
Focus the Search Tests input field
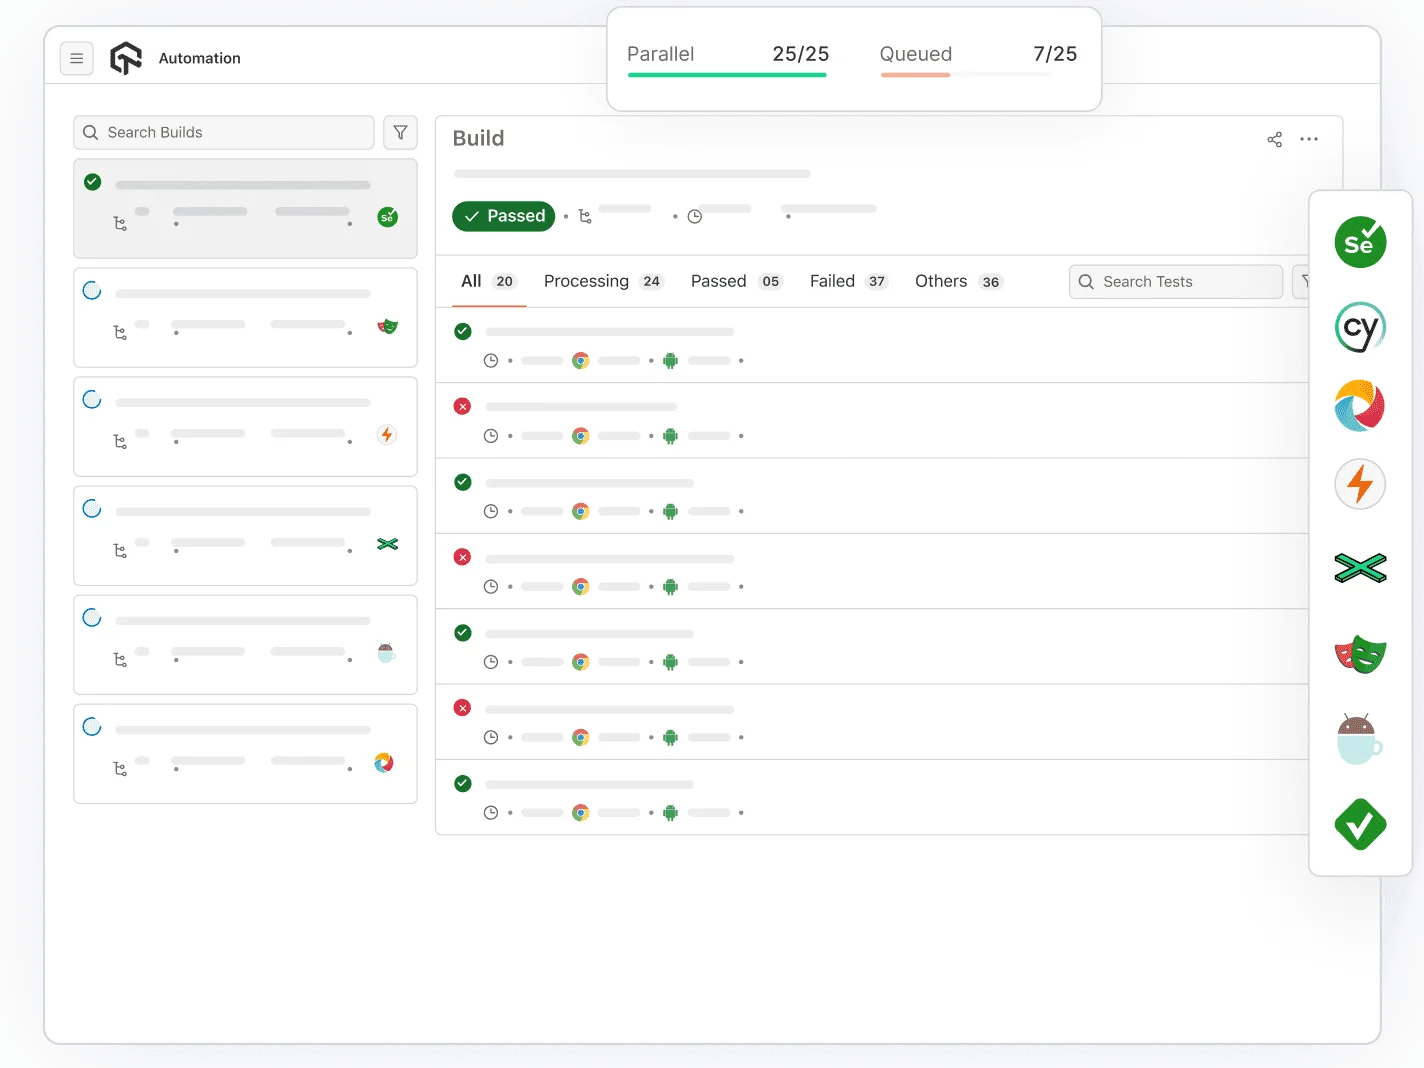pyautogui.click(x=1175, y=282)
